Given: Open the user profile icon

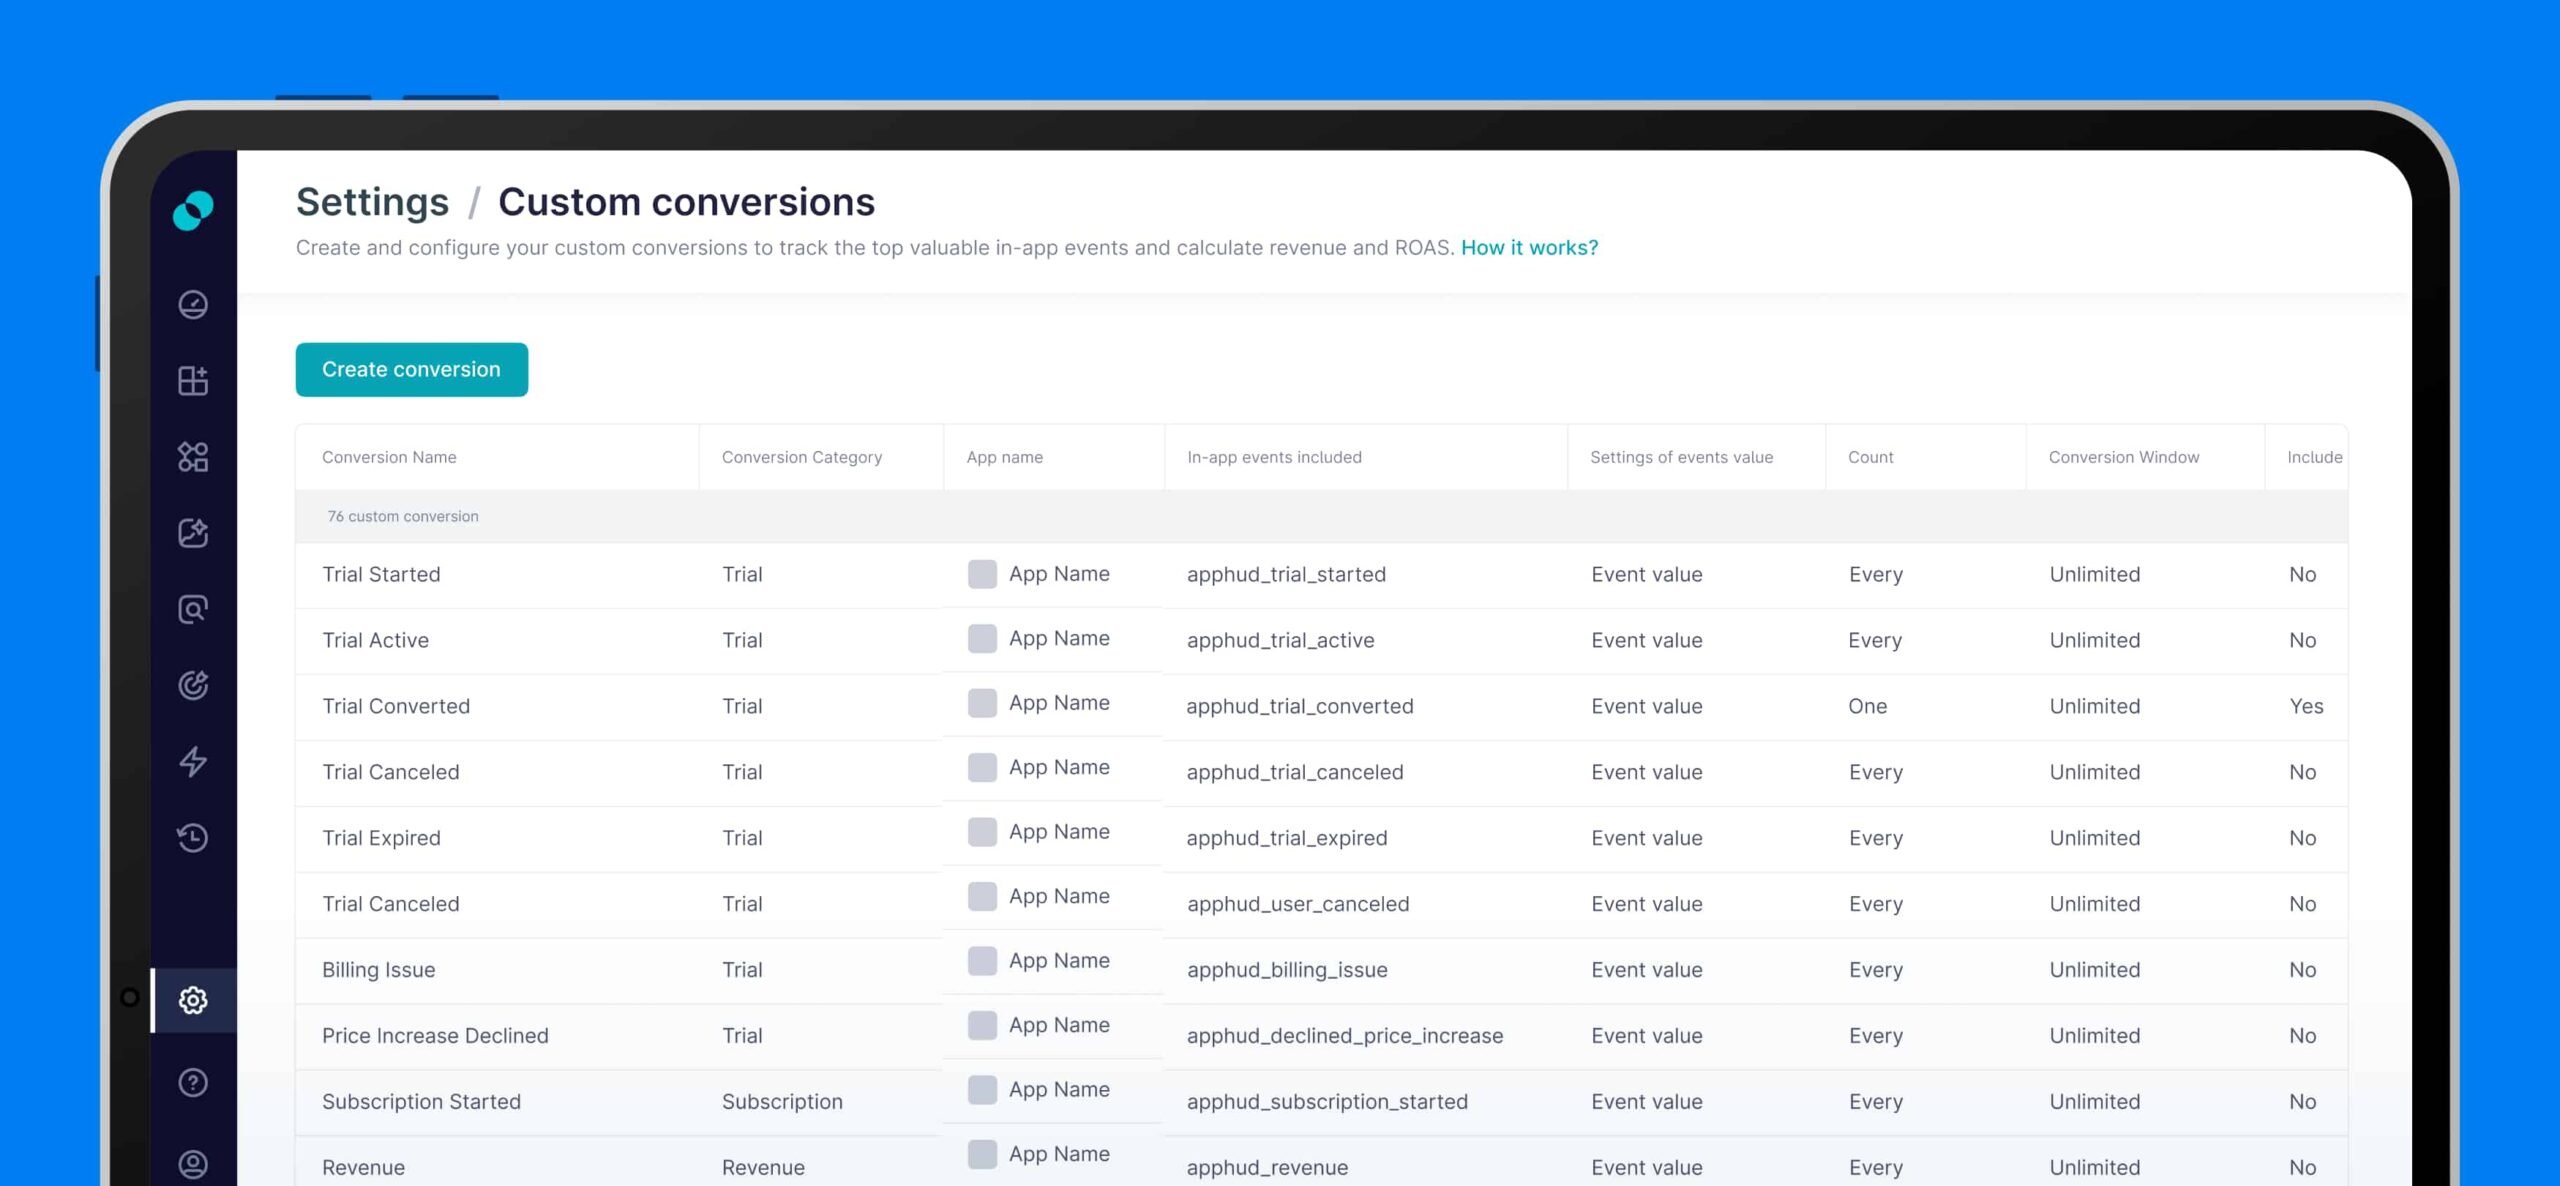Looking at the screenshot, I should (x=193, y=1164).
